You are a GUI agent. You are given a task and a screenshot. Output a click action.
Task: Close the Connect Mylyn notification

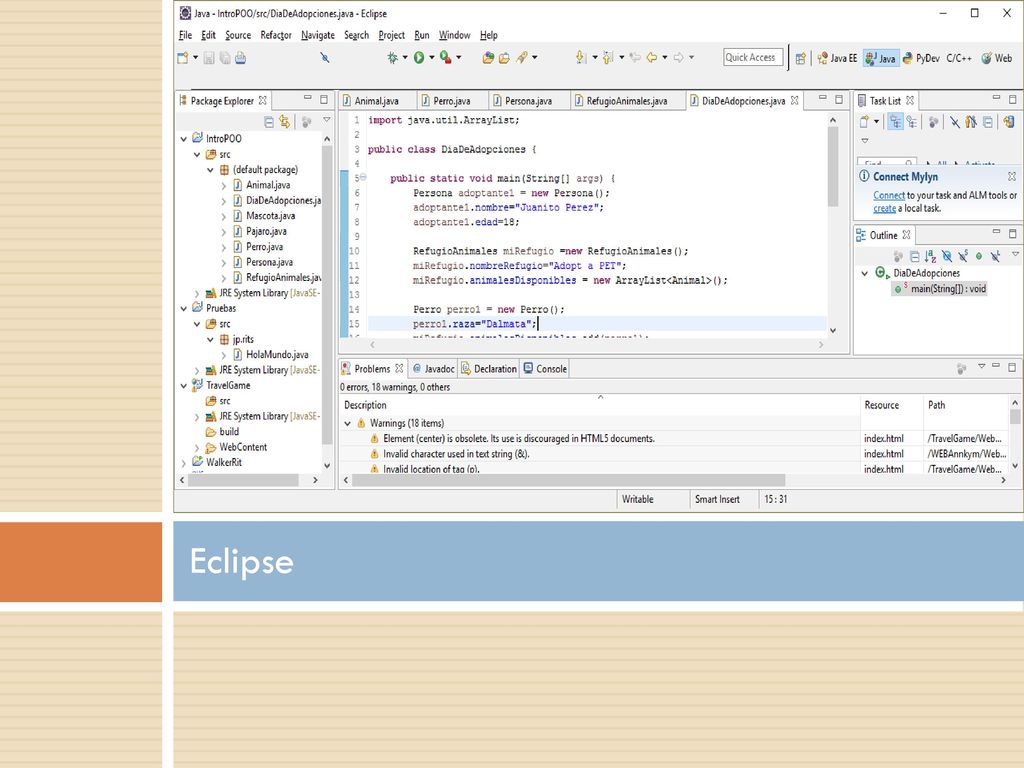pyautogui.click(x=1012, y=176)
